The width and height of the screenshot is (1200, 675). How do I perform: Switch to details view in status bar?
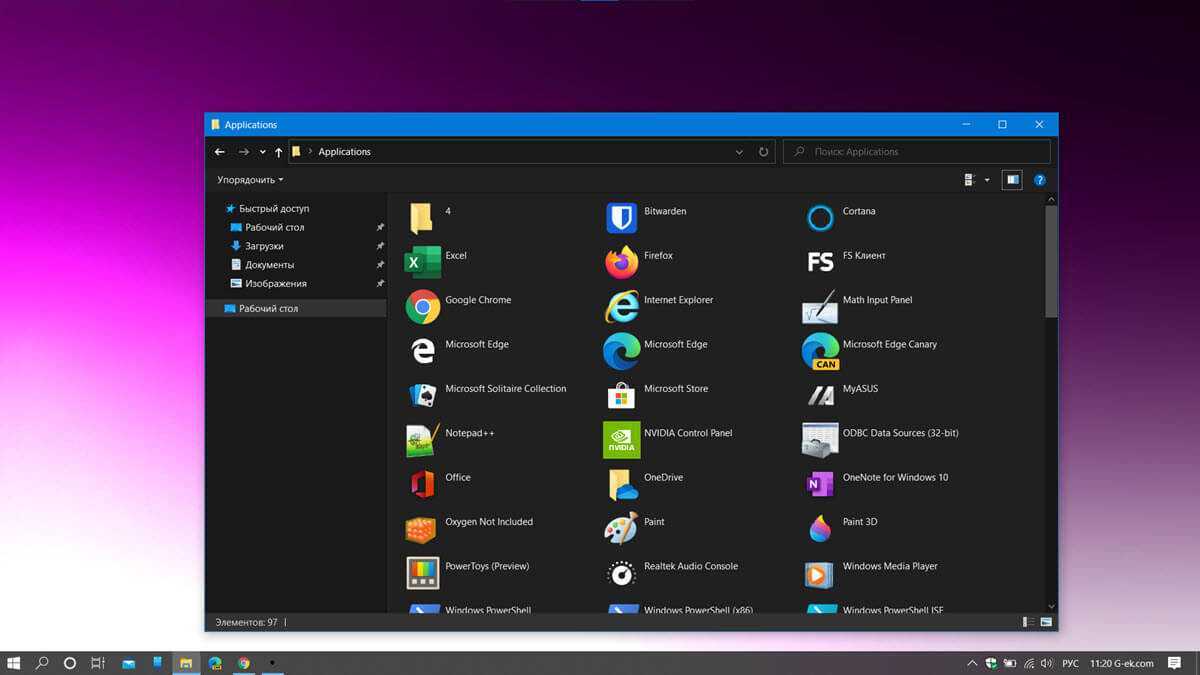tap(1028, 622)
